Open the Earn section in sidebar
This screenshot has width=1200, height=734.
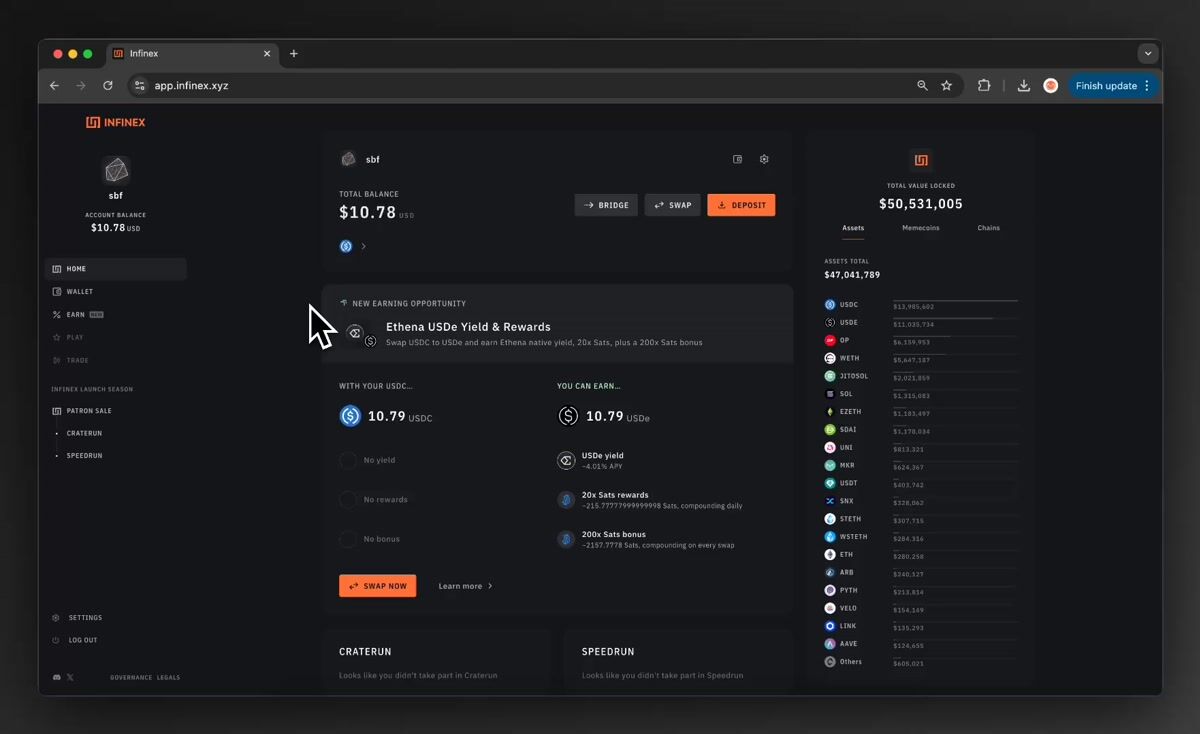[x=116, y=314]
